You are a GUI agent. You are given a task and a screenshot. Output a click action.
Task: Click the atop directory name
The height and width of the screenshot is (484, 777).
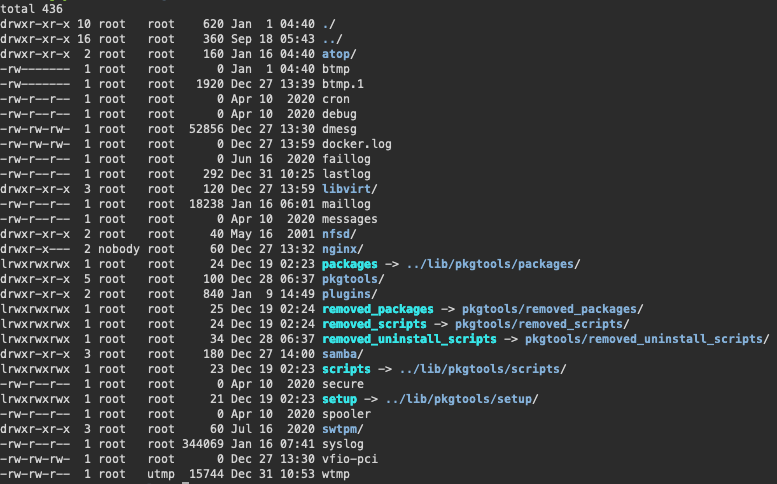(x=335, y=54)
